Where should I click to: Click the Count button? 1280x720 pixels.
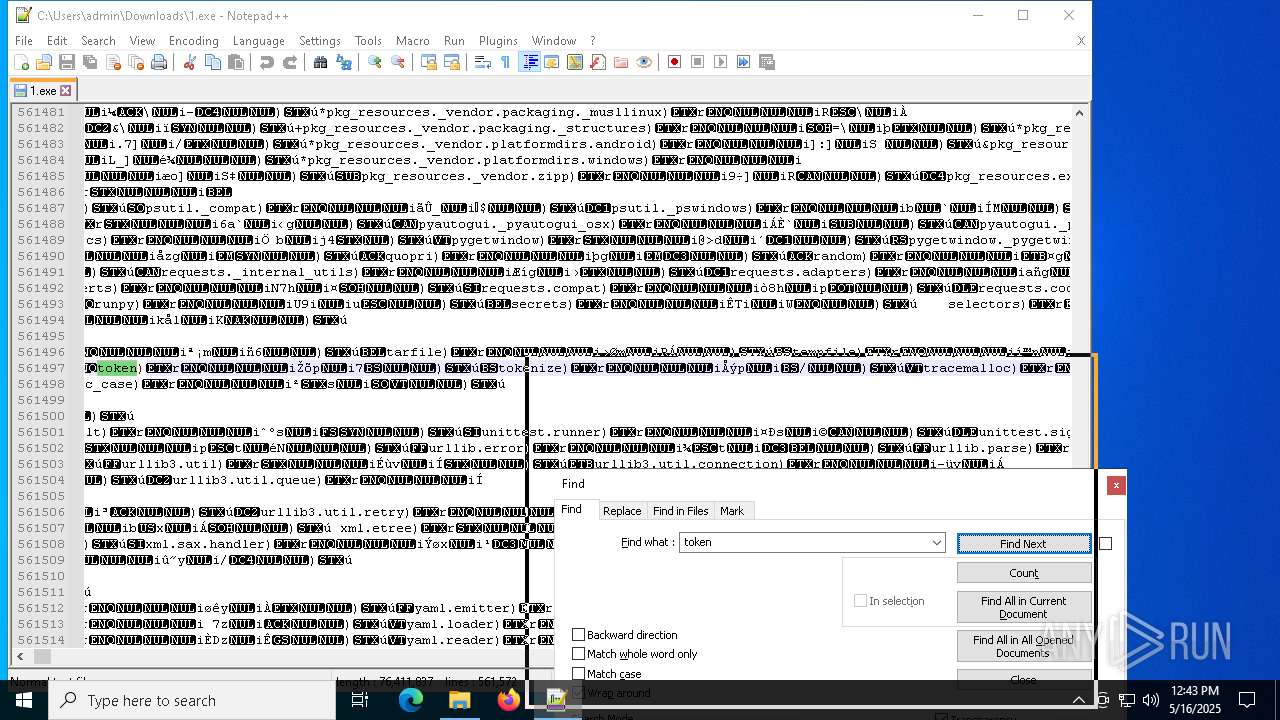point(1023,573)
